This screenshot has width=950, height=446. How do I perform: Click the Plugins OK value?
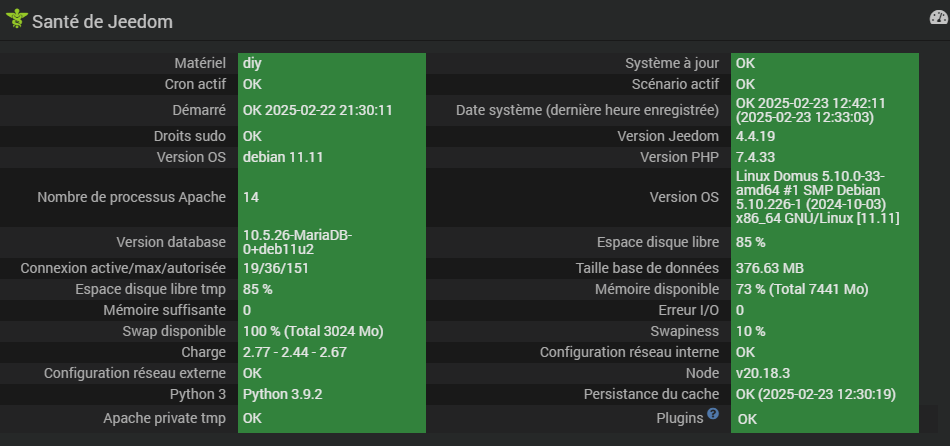[747, 419]
